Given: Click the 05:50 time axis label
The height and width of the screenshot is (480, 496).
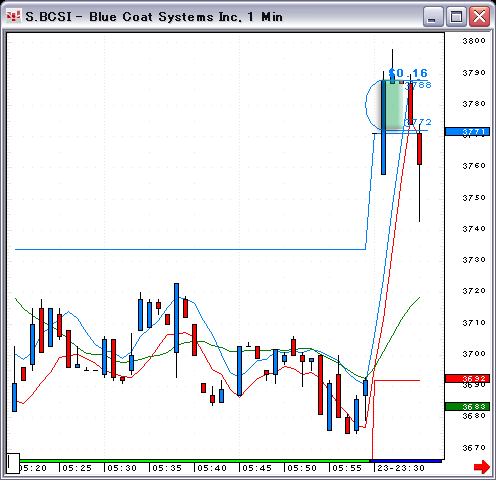Looking at the screenshot, I should point(302,468).
